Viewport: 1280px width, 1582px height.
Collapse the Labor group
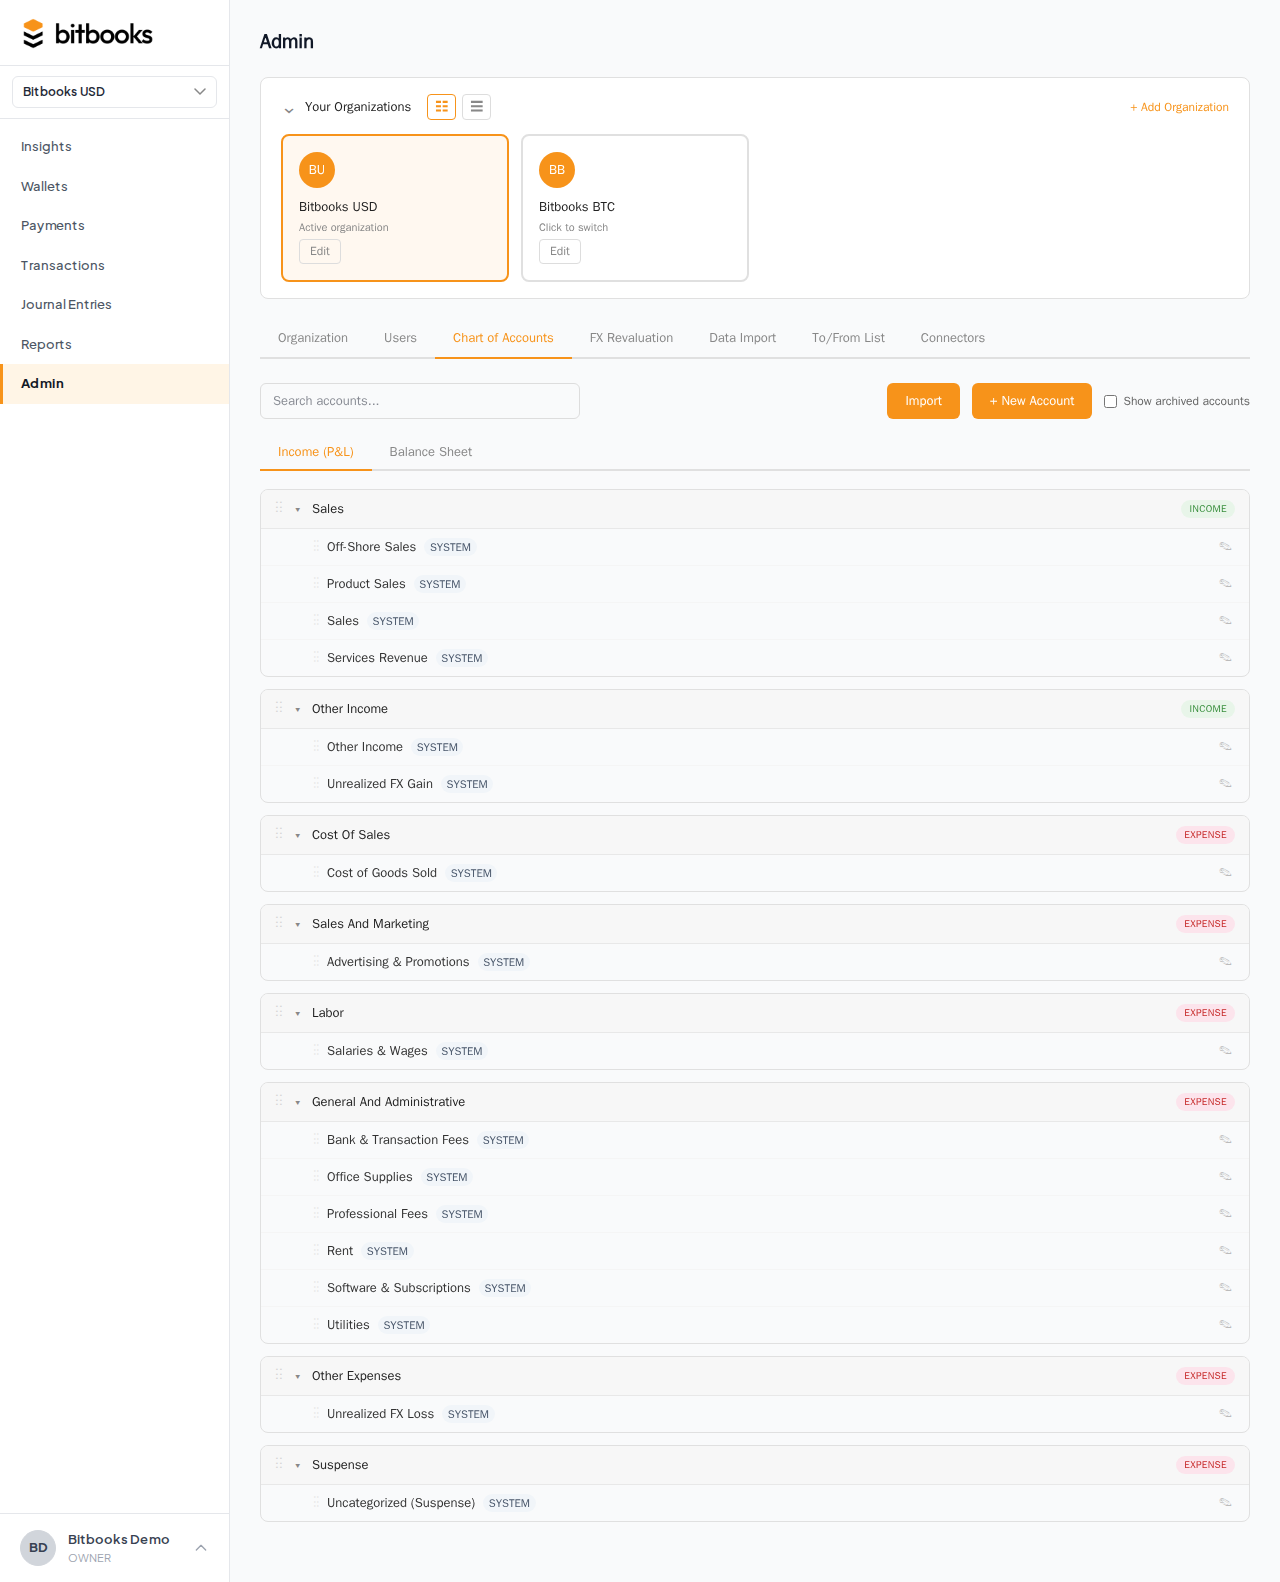pos(298,1013)
